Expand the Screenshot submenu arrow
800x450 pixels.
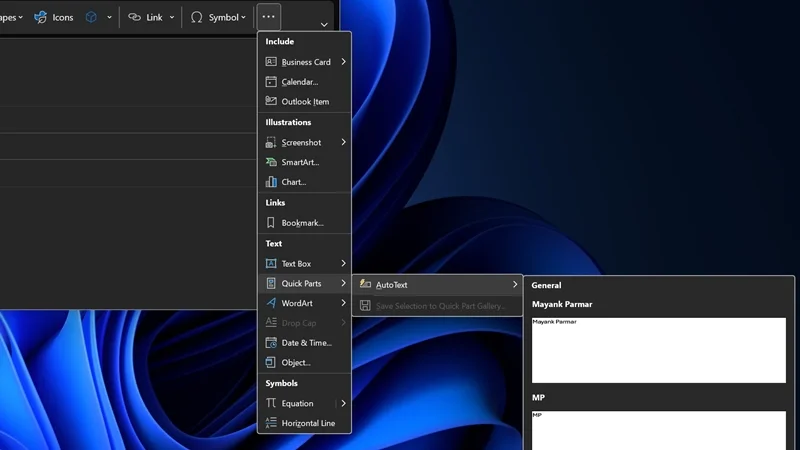point(343,142)
